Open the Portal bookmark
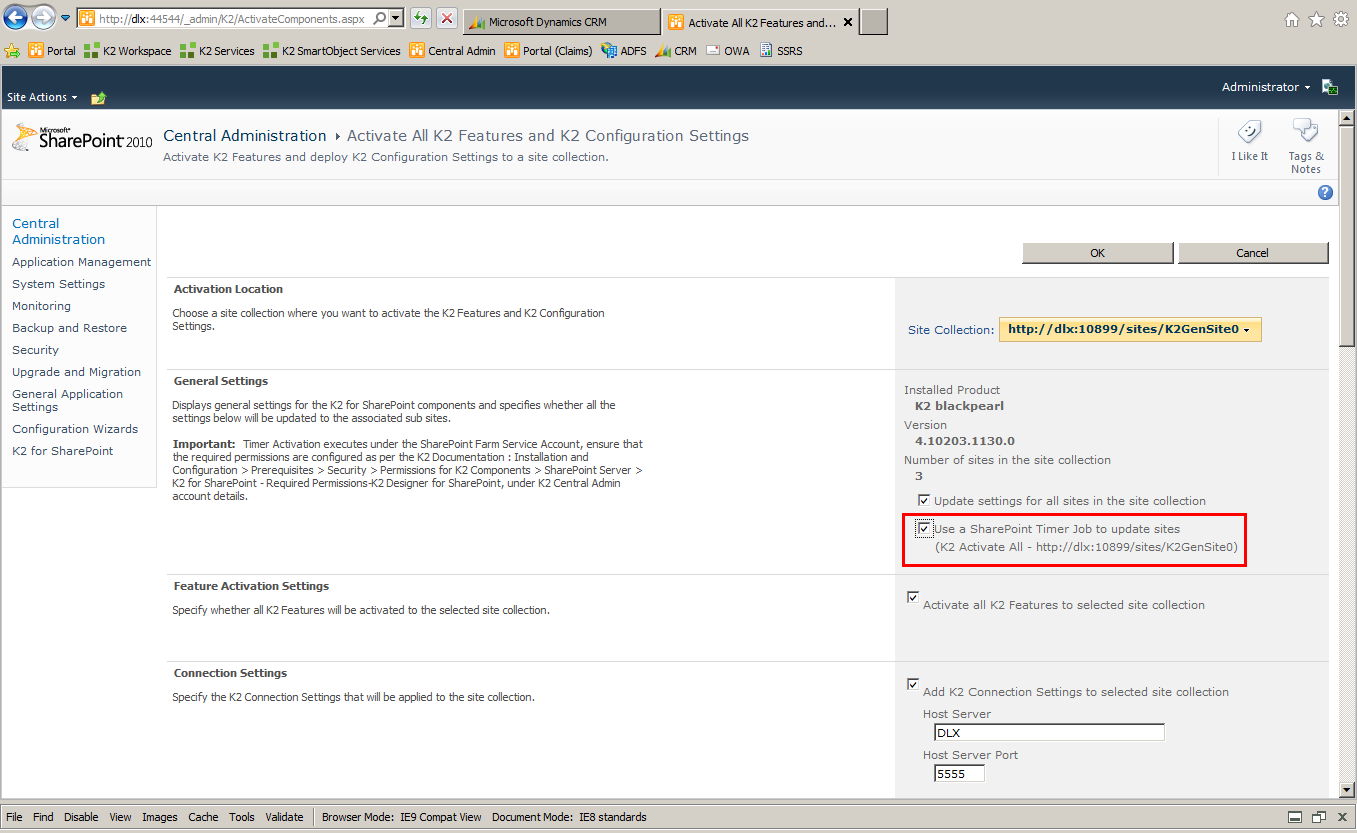Viewport: 1357px width, 833px height. (x=52, y=51)
